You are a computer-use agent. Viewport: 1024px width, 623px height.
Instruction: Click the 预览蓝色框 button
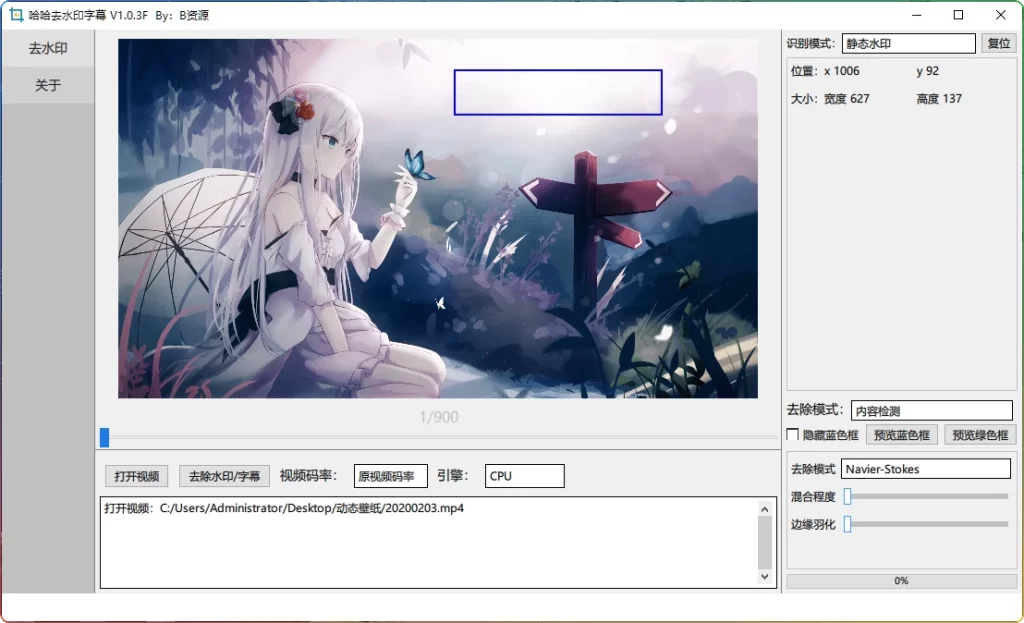[x=901, y=435]
